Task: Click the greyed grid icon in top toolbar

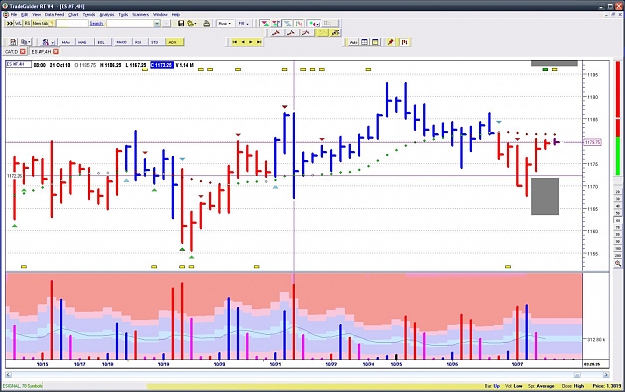Action: click(x=330, y=24)
